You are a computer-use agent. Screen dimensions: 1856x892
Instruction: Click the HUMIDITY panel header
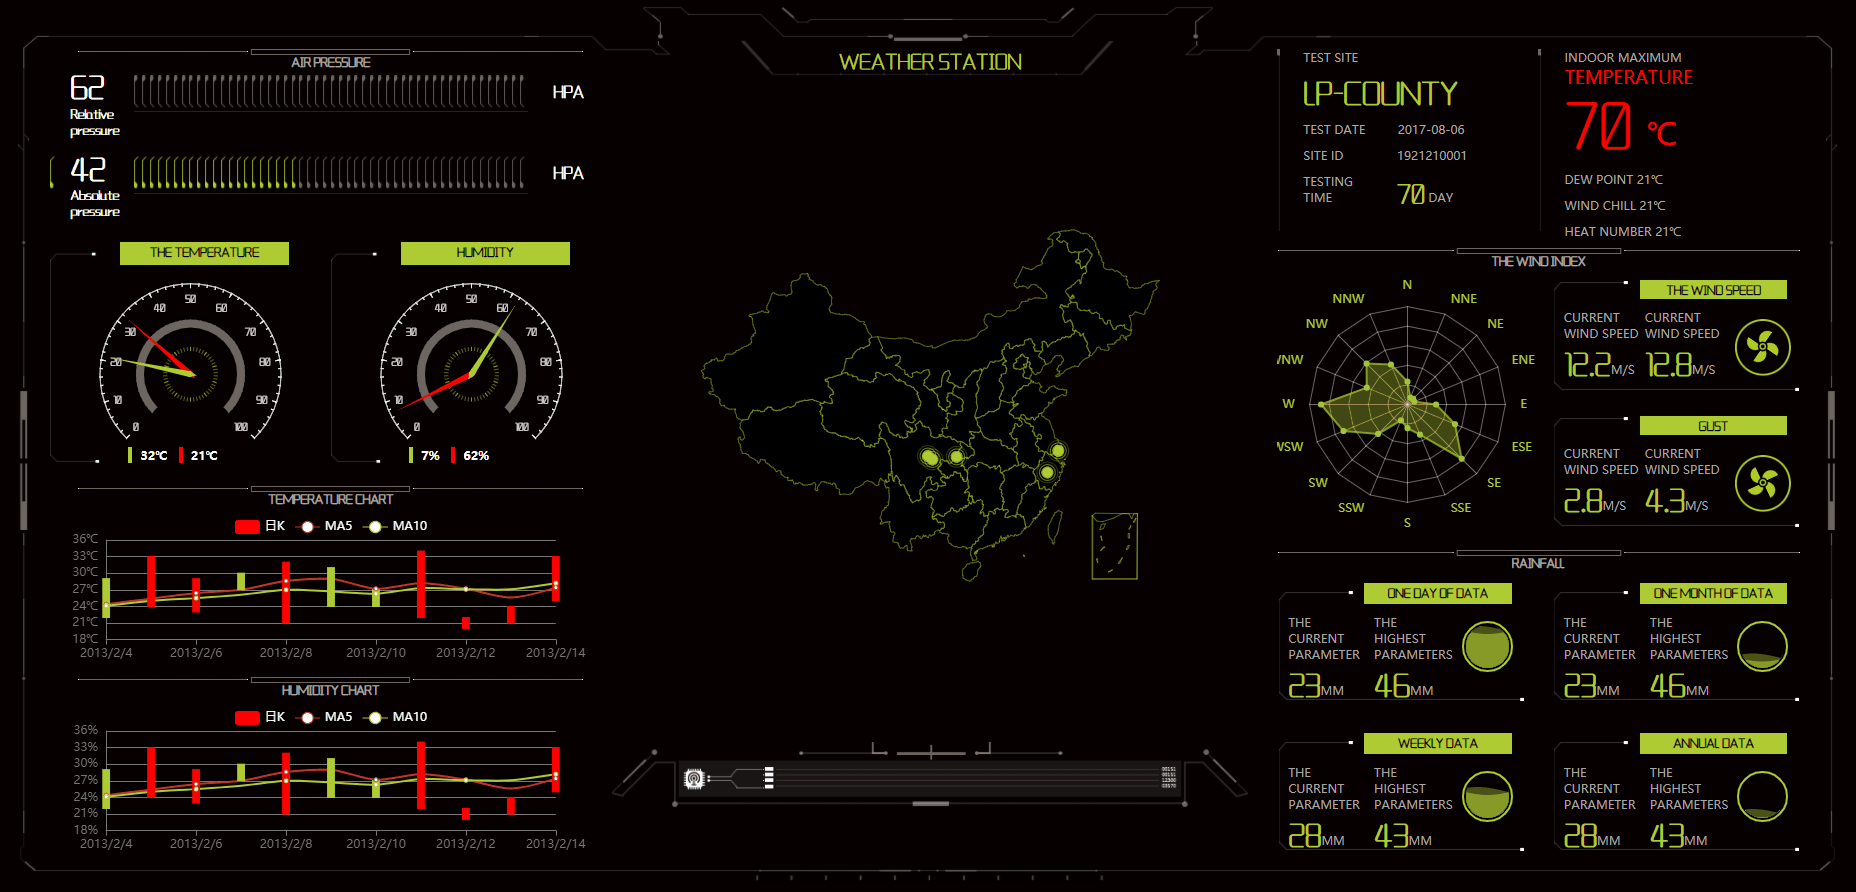point(485,253)
